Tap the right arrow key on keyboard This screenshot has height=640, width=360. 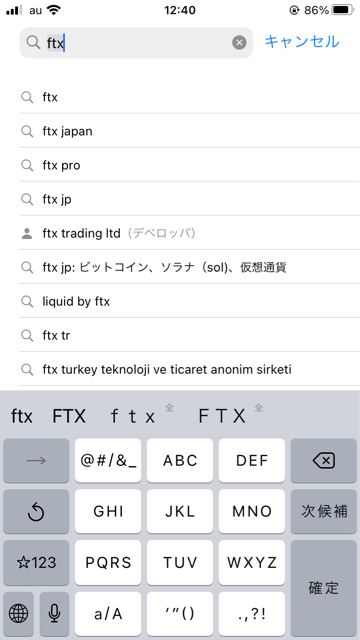(x=36, y=461)
